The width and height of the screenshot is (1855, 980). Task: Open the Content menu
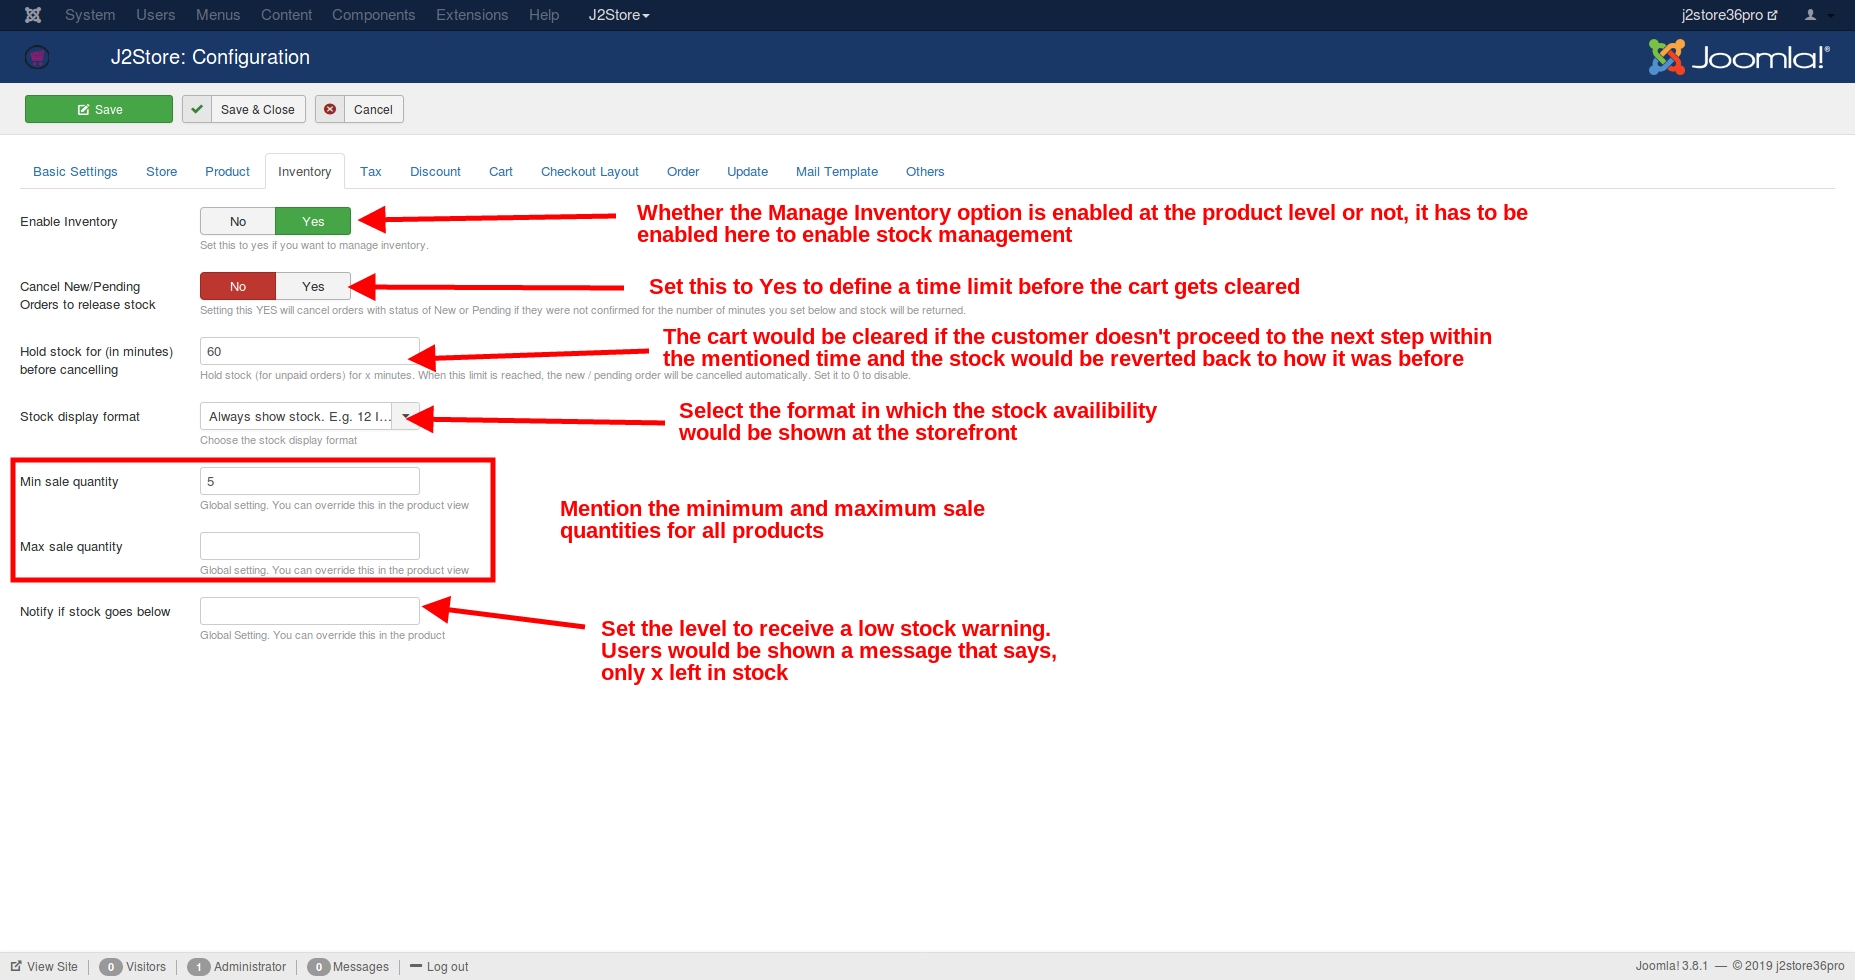[286, 15]
